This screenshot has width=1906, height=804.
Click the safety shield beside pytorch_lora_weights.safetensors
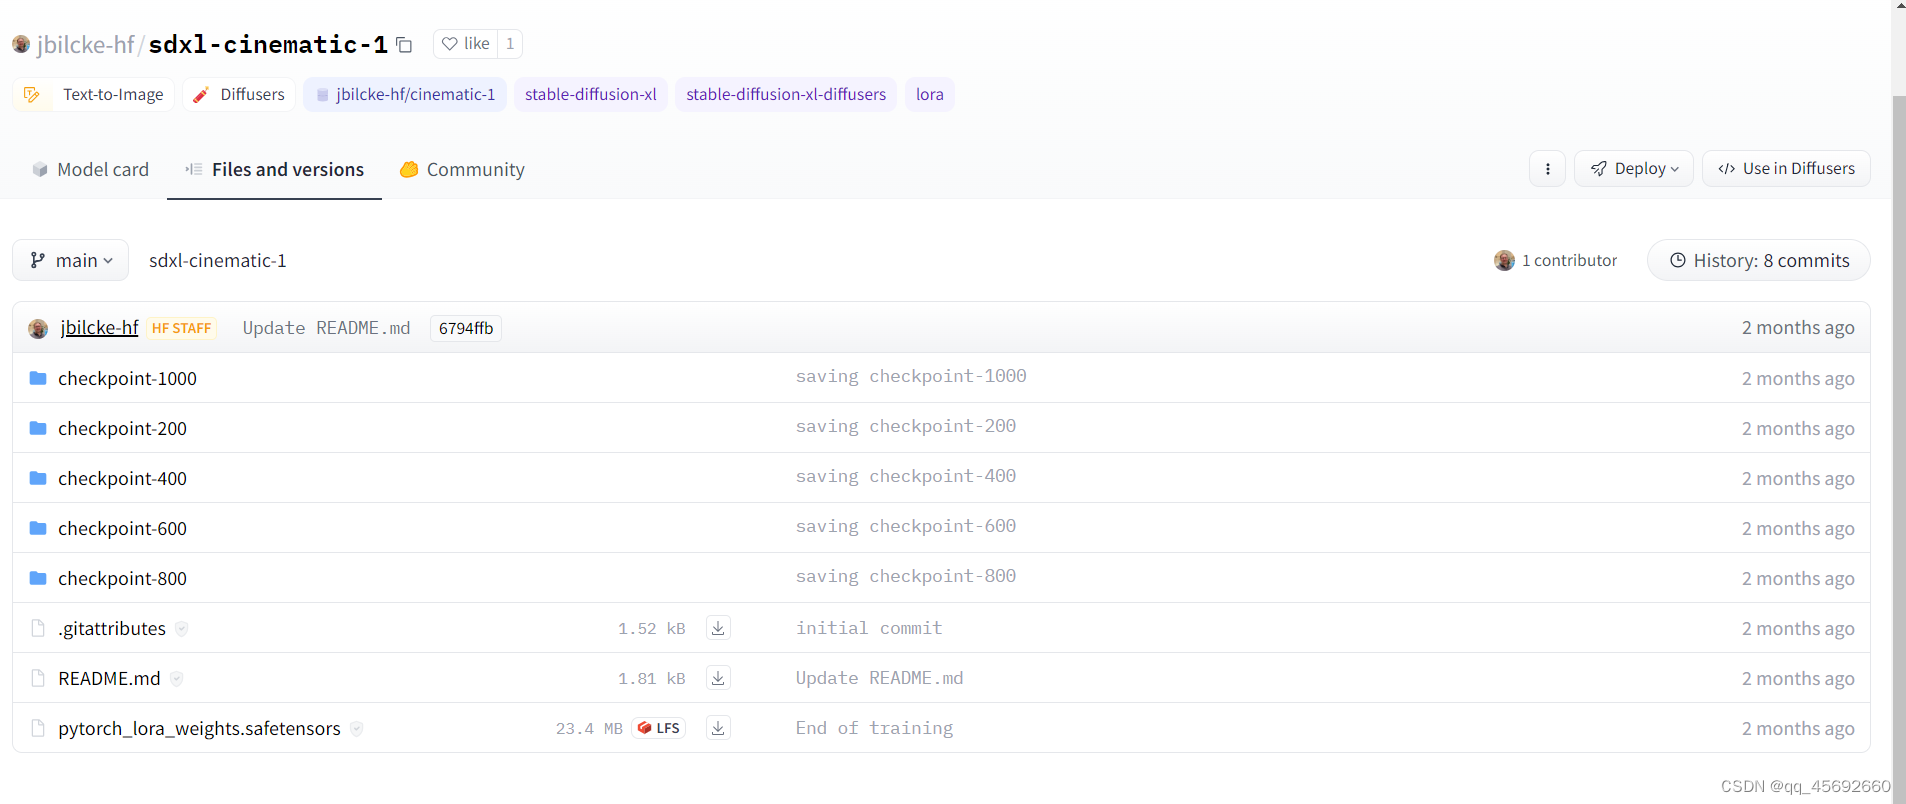tap(356, 729)
